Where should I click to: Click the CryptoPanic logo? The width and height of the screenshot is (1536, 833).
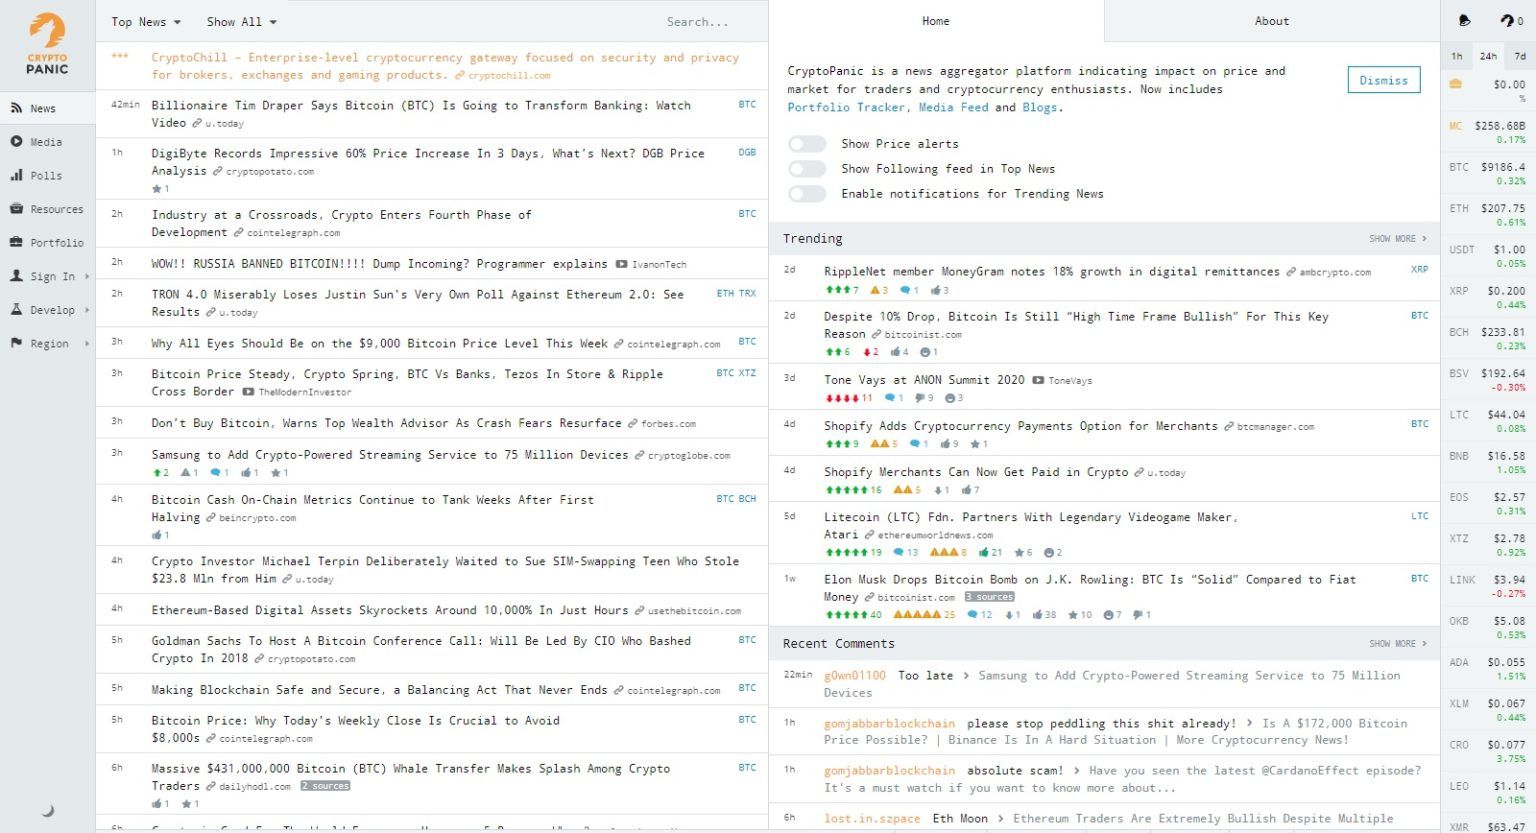point(47,45)
